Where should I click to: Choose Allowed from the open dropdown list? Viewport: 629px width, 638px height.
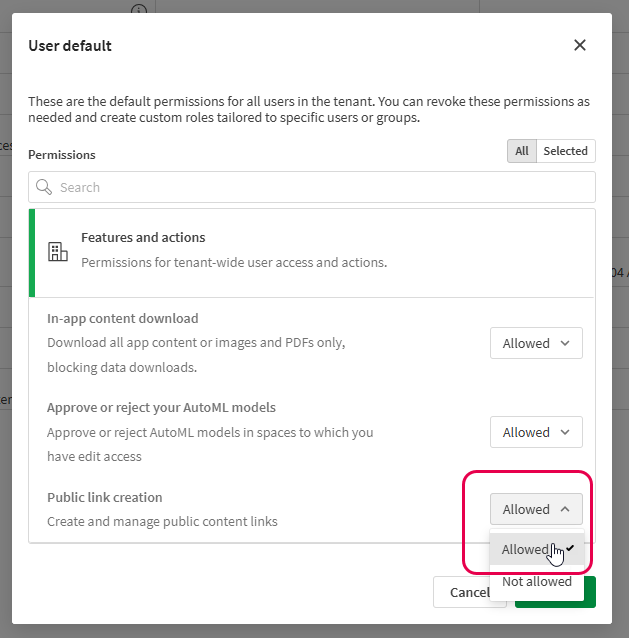pyautogui.click(x=525, y=549)
